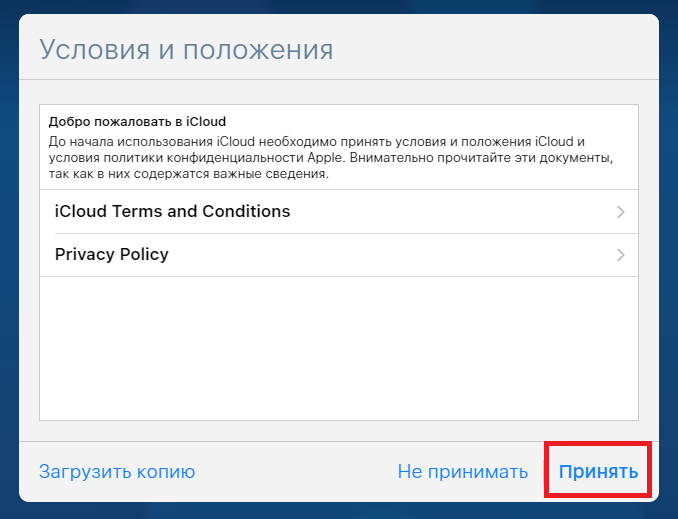Open the Privacy Policy row
Screen dimensions: 678x519
(x=339, y=255)
